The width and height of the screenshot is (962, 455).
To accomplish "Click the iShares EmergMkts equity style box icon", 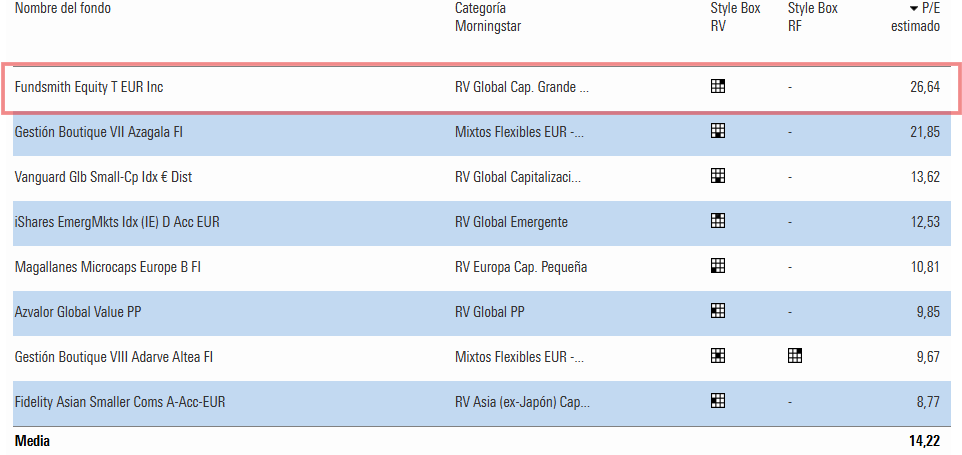I will [718, 221].
